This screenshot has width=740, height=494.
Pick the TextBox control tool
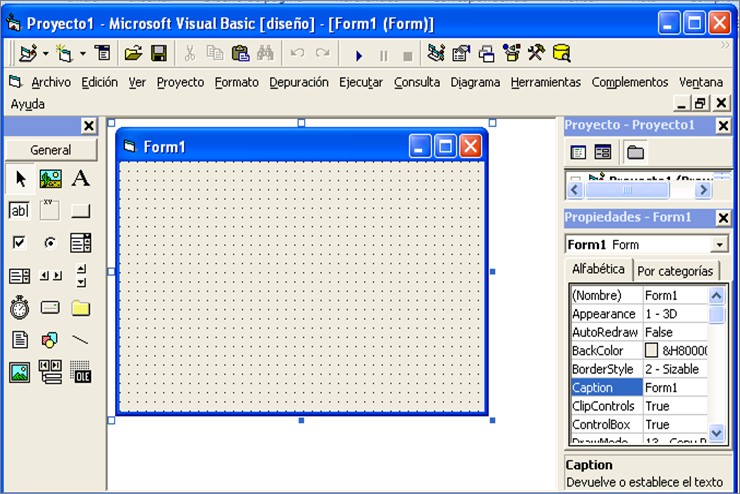click(19, 210)
